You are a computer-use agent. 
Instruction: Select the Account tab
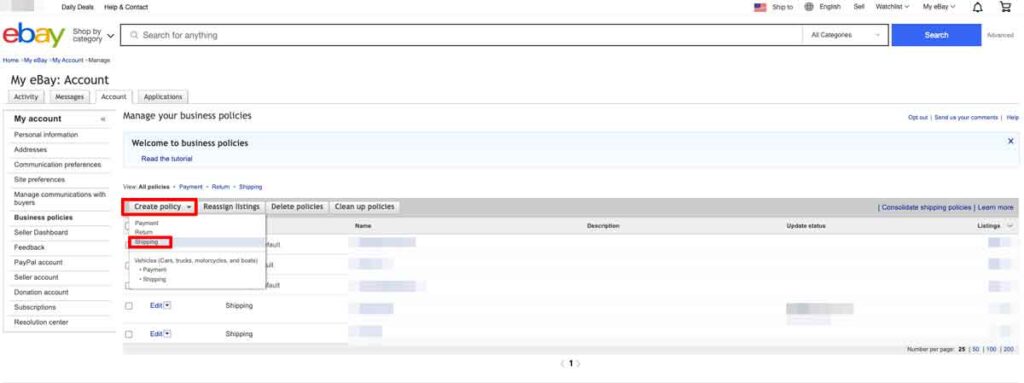pyautogui.click(x=114, y=97)
